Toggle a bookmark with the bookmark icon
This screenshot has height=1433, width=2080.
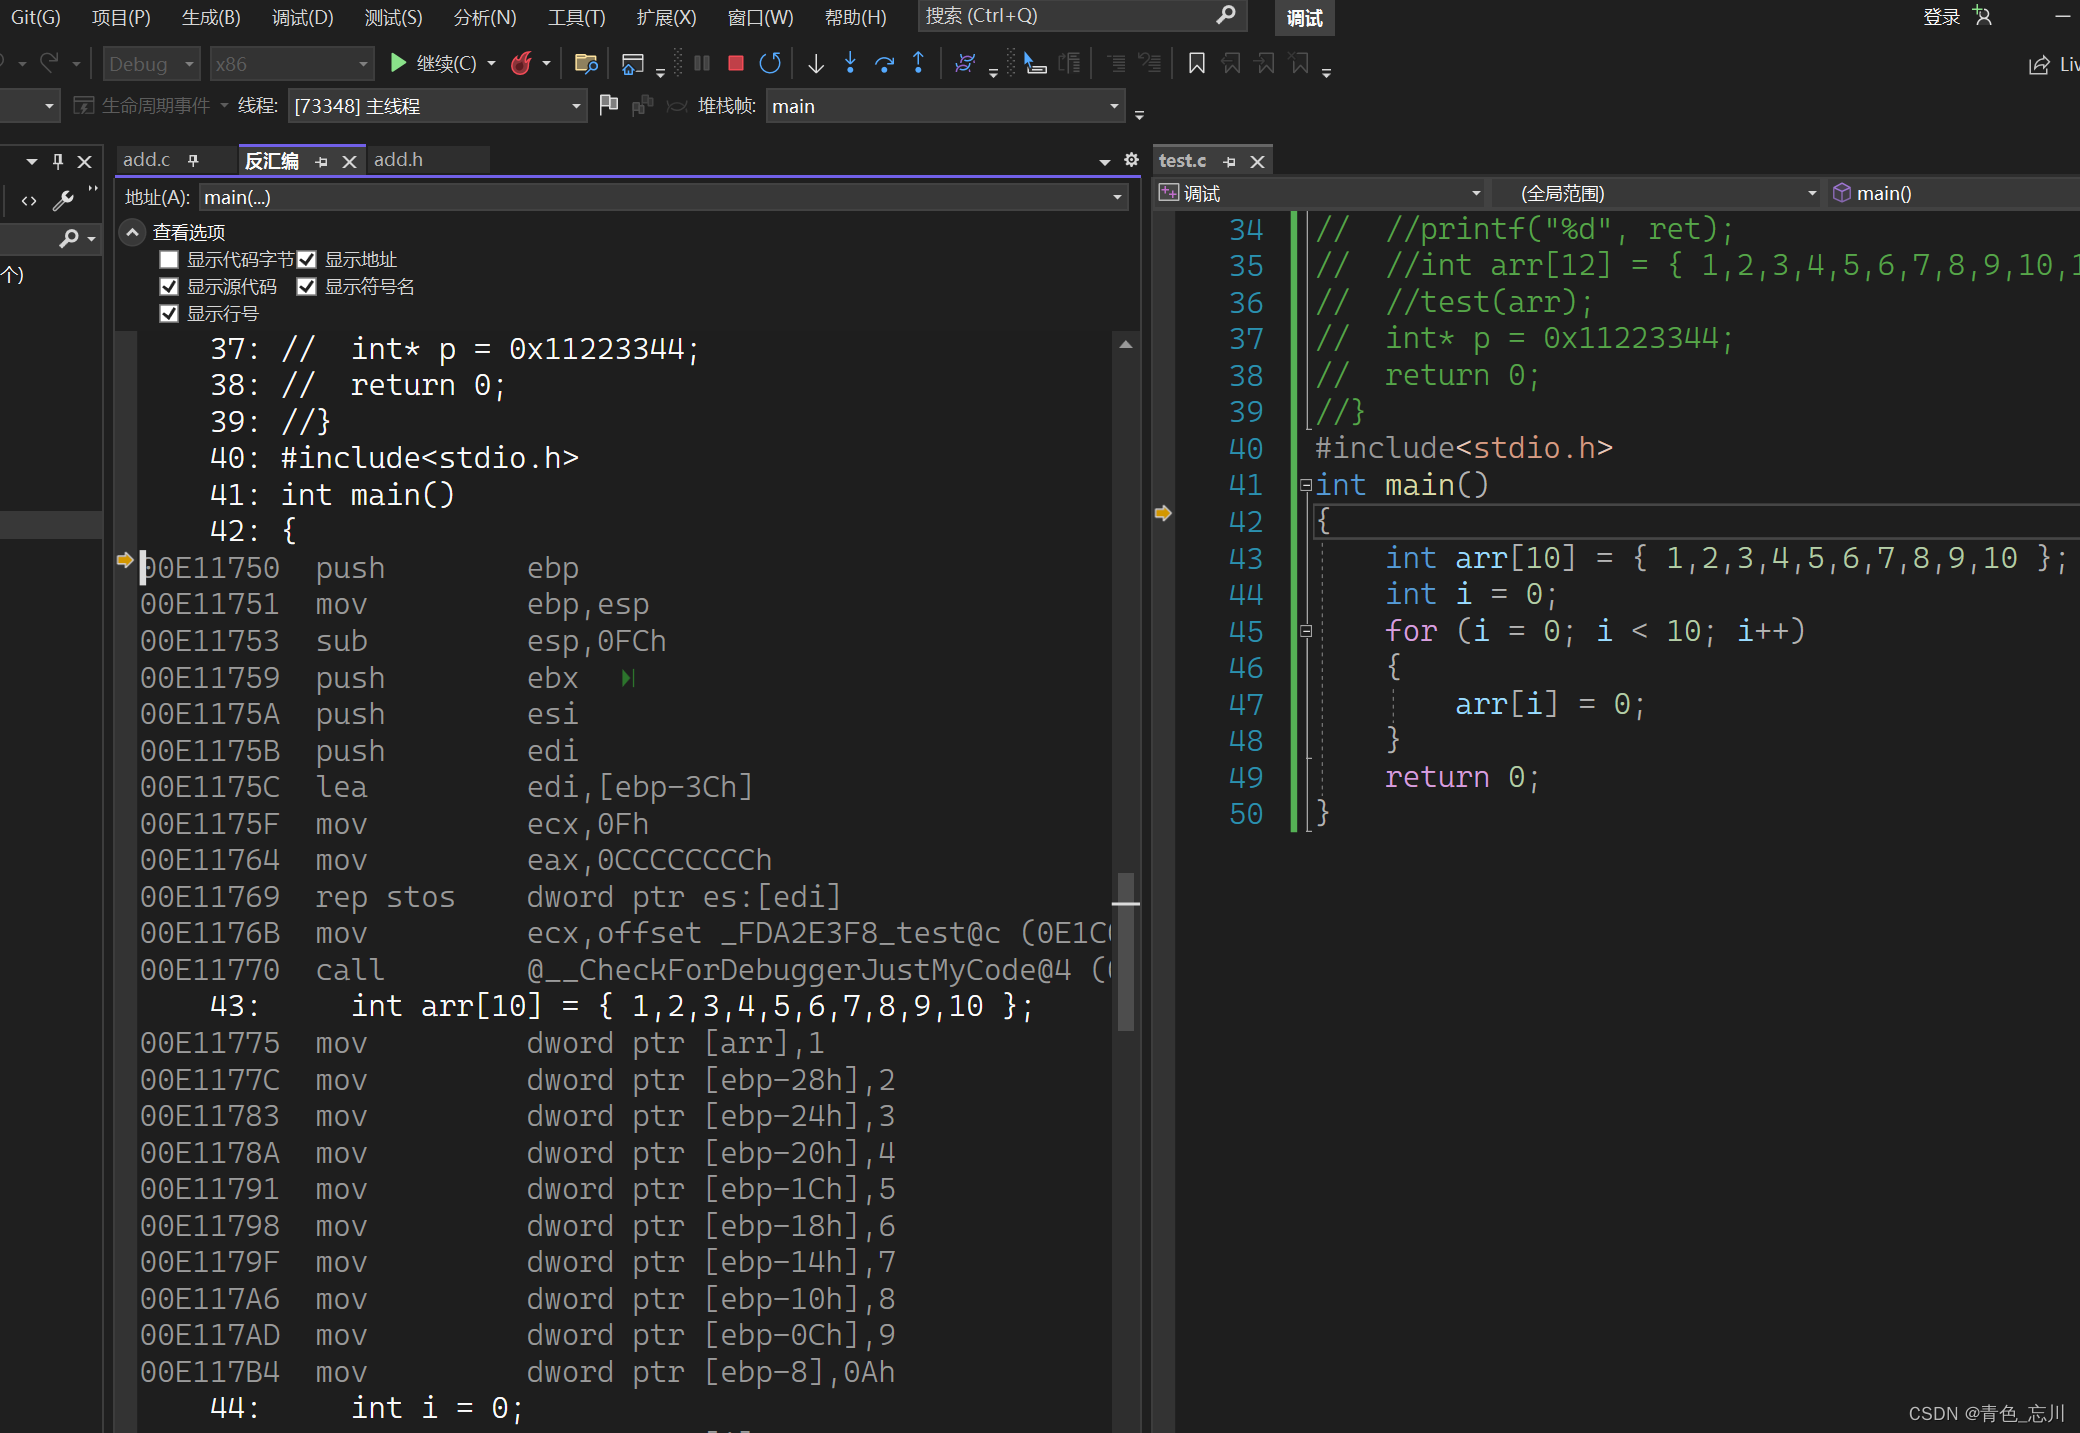tap(1196, 64)
